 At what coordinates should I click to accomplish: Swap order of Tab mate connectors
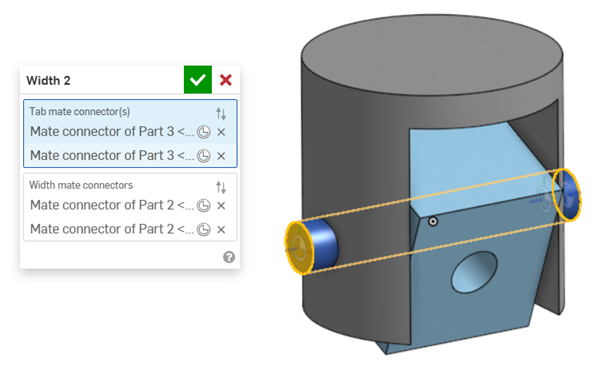[221, 113]
